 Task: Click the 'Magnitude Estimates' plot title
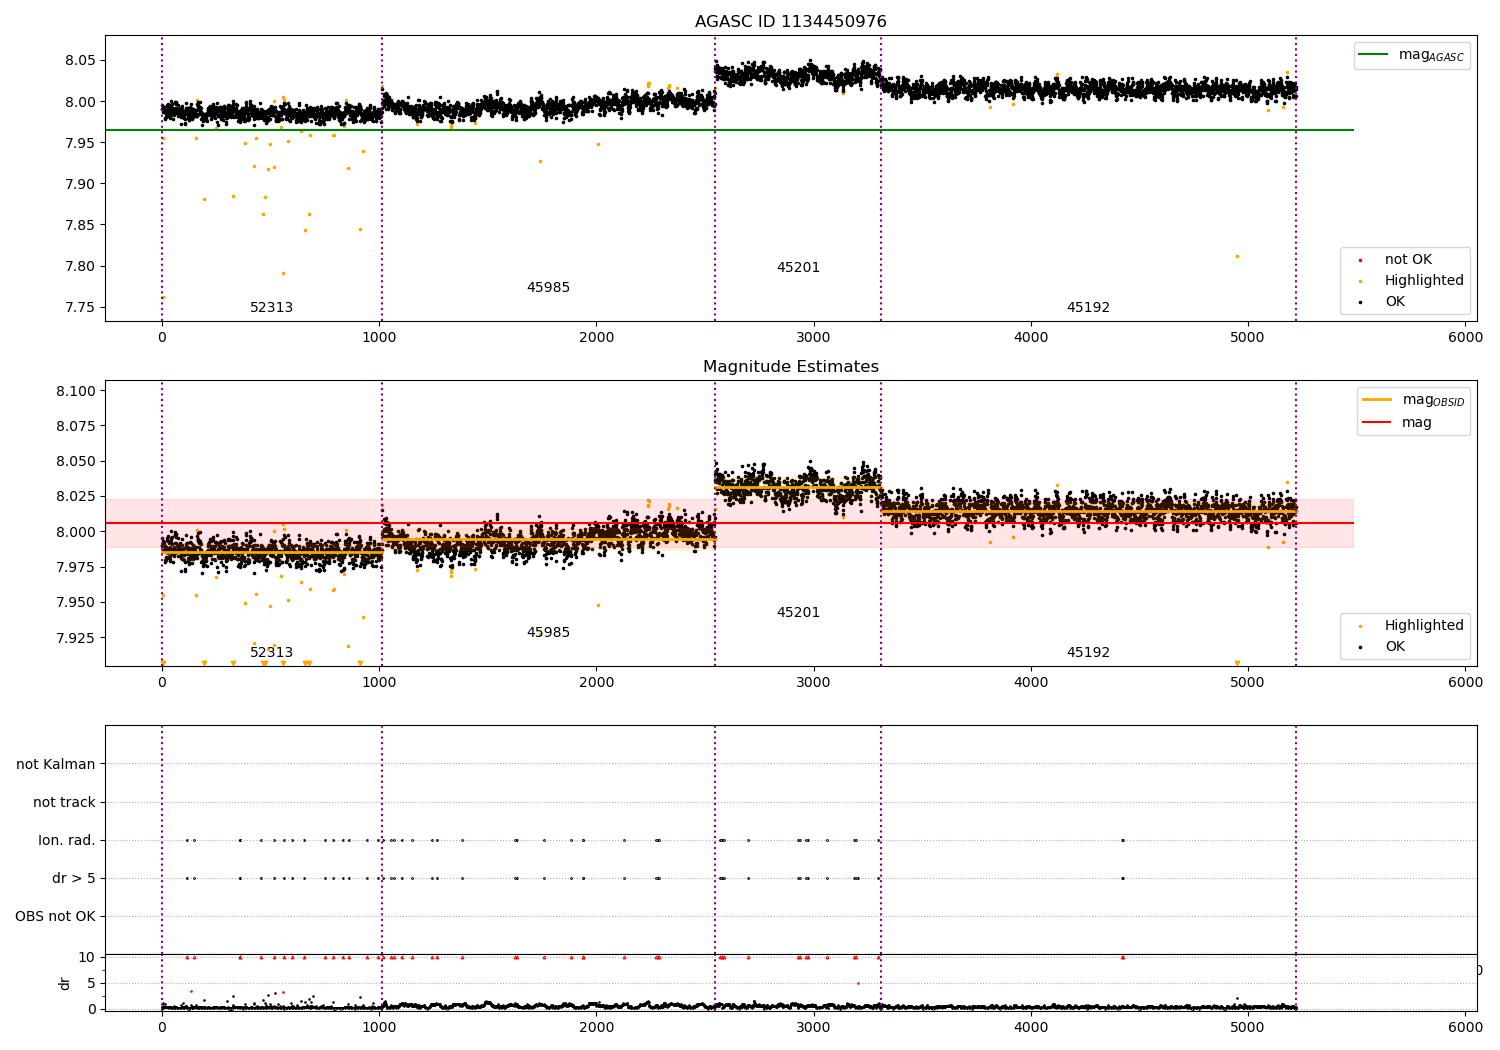[790, 367]
